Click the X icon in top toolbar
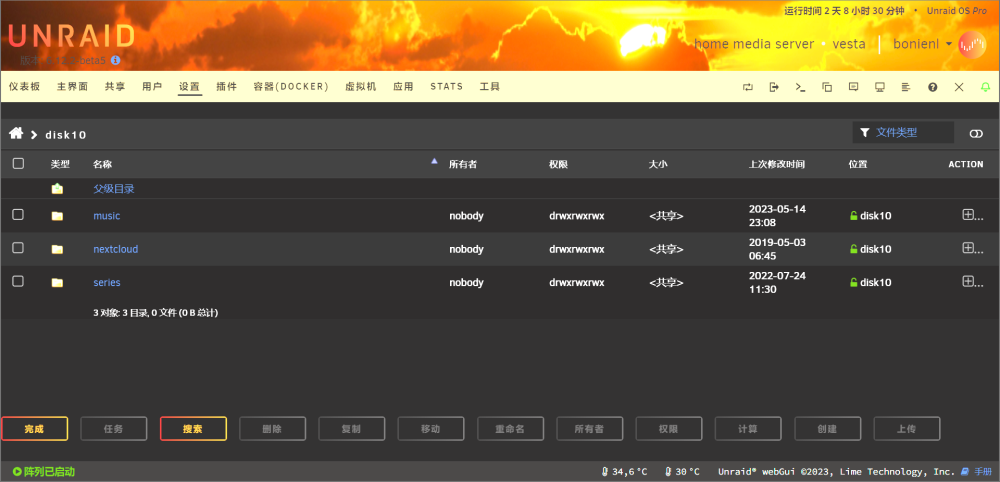 coord(959,87)
